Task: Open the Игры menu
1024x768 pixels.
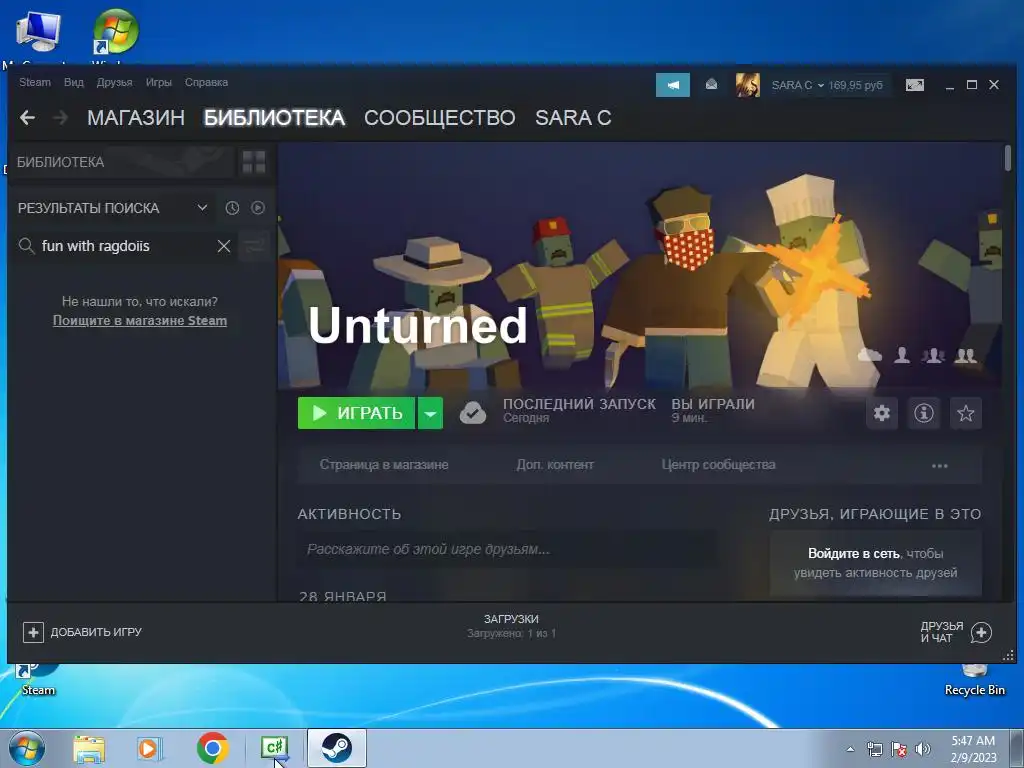Action: pyautogui.click(x=159, y=82)
